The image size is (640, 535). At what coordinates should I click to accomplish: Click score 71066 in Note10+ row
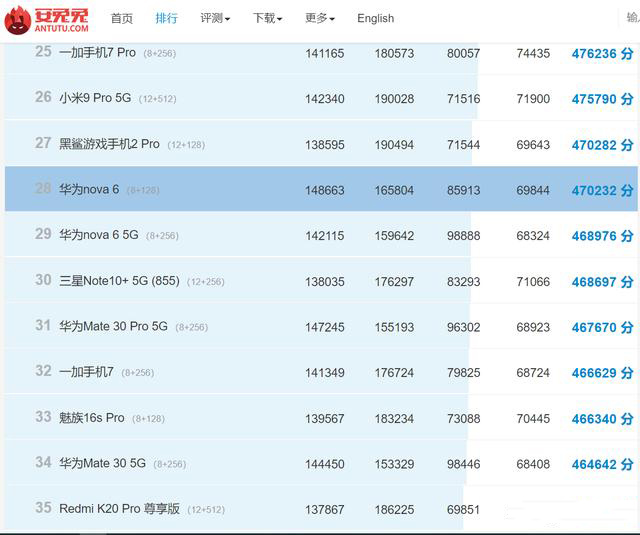click(533, 282)
